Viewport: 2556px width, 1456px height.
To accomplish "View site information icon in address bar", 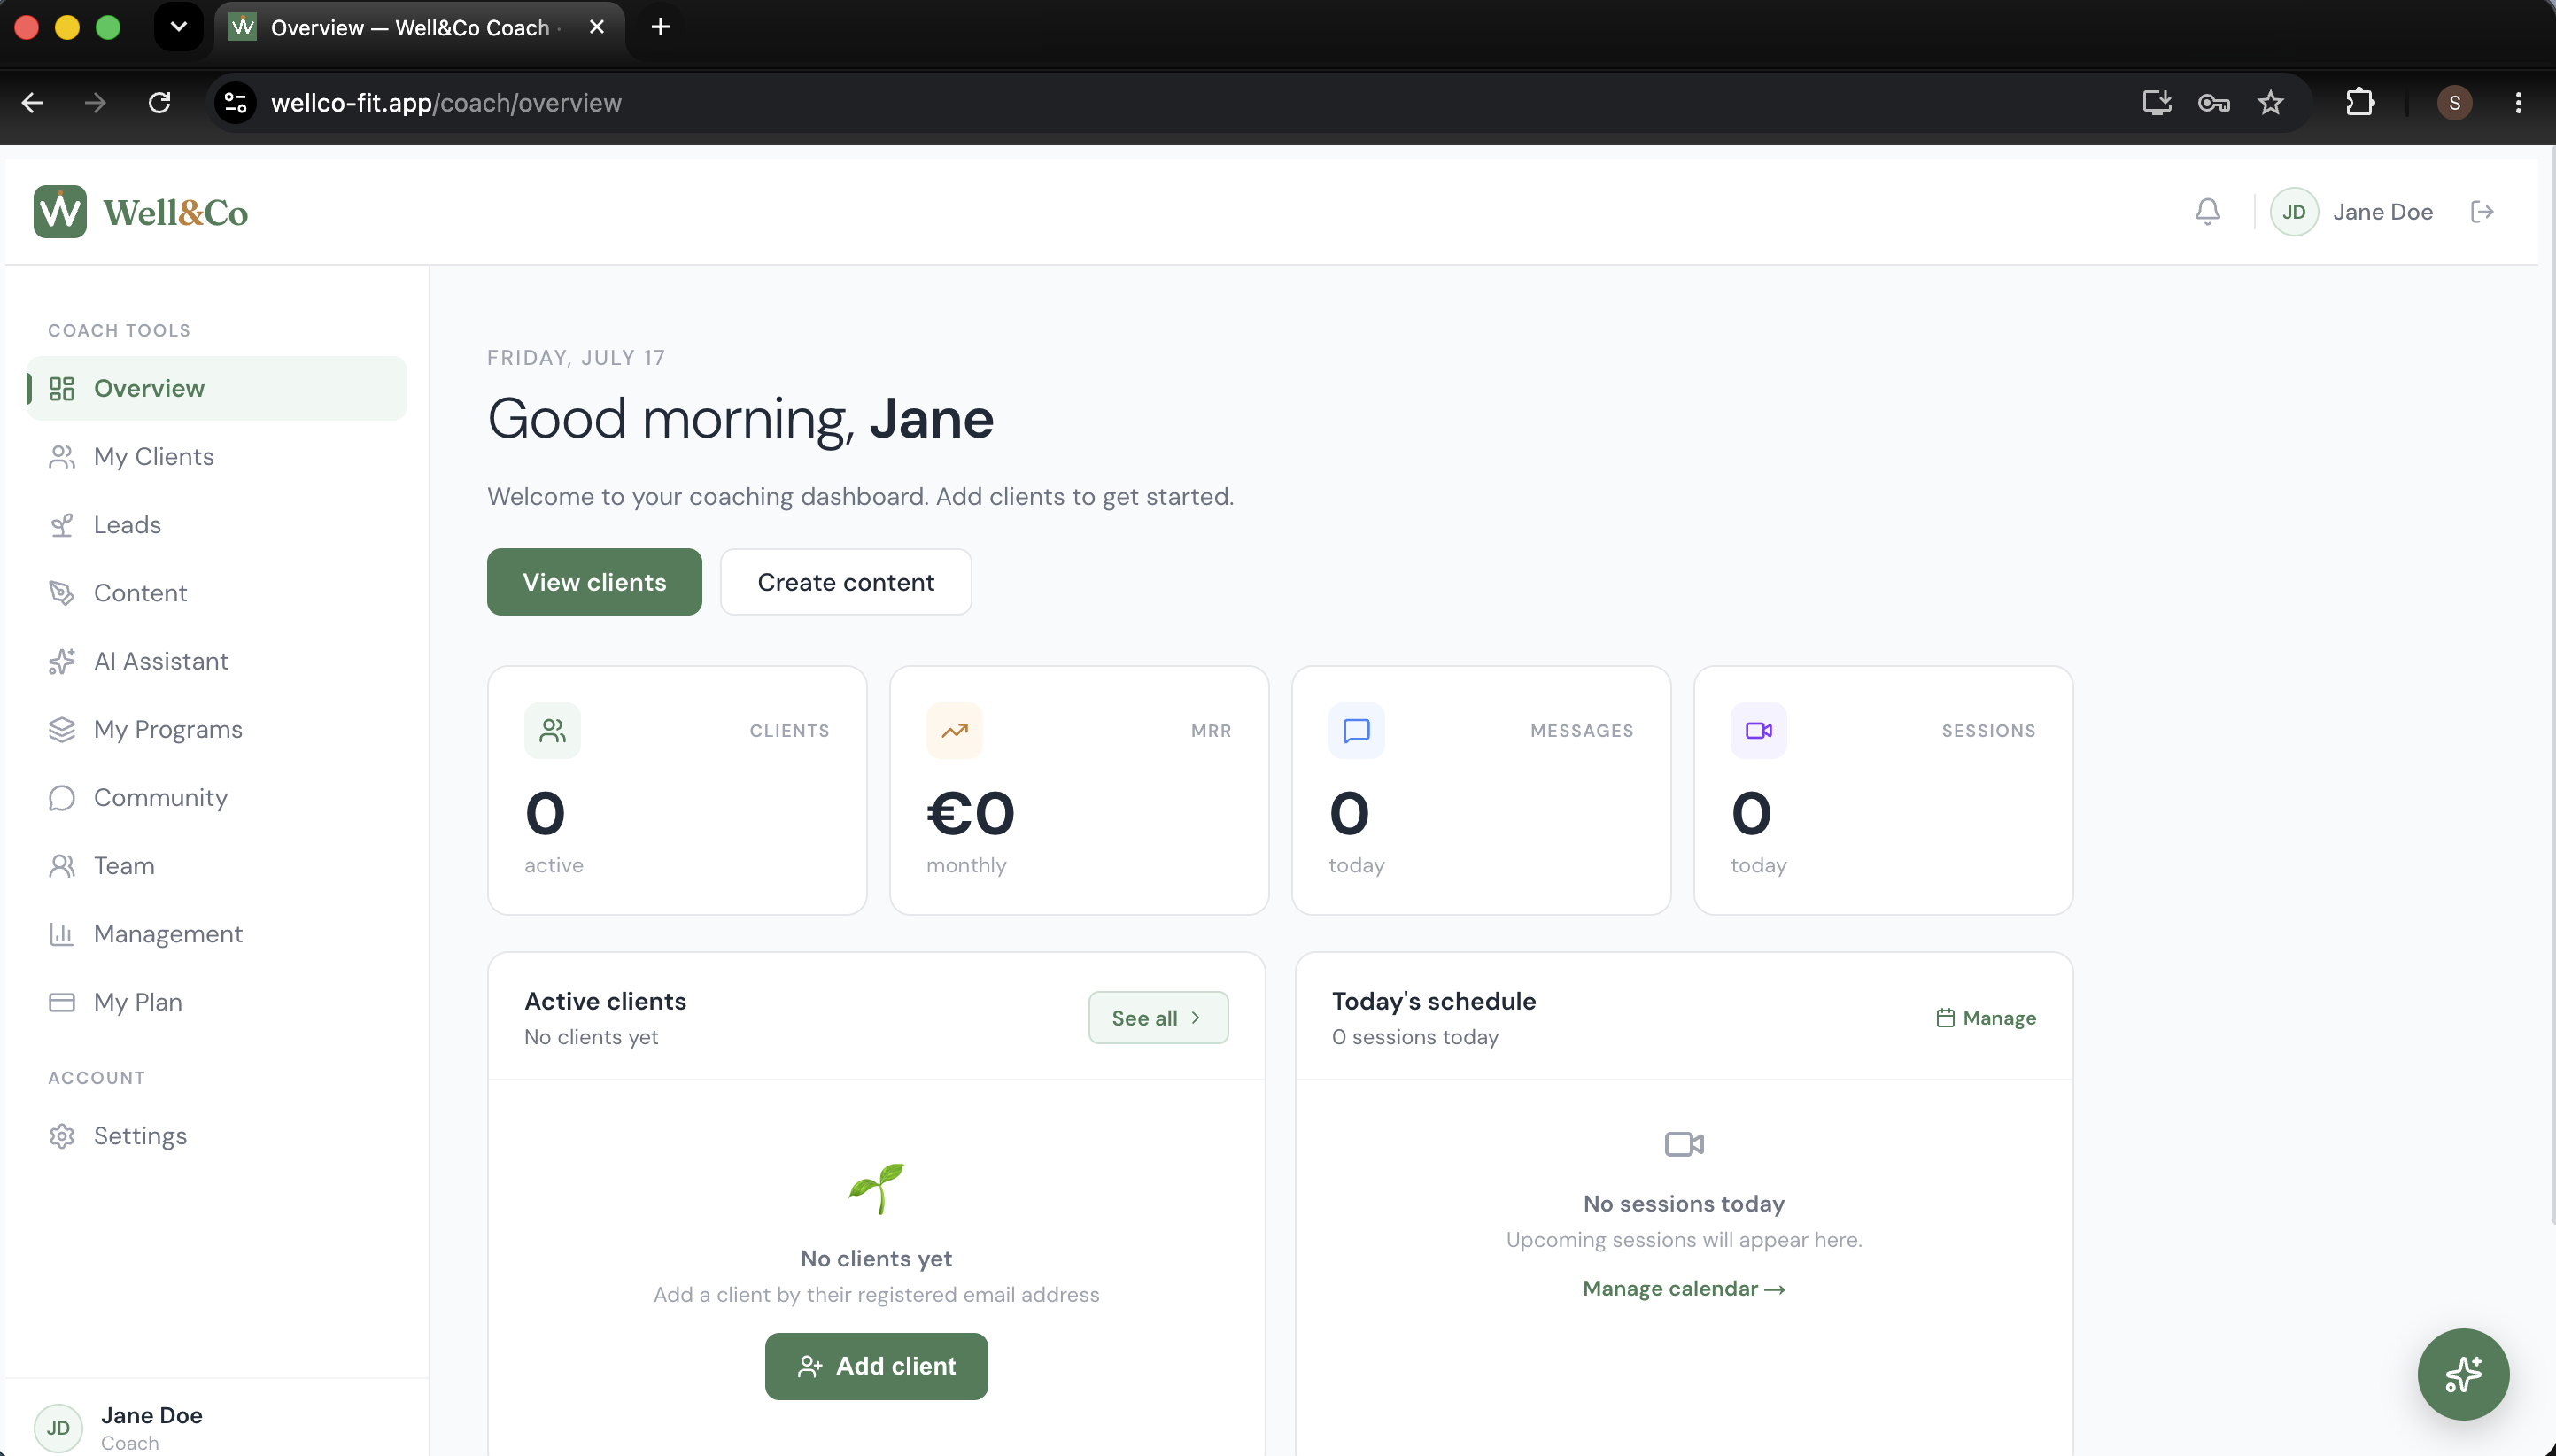I will 236,103.
